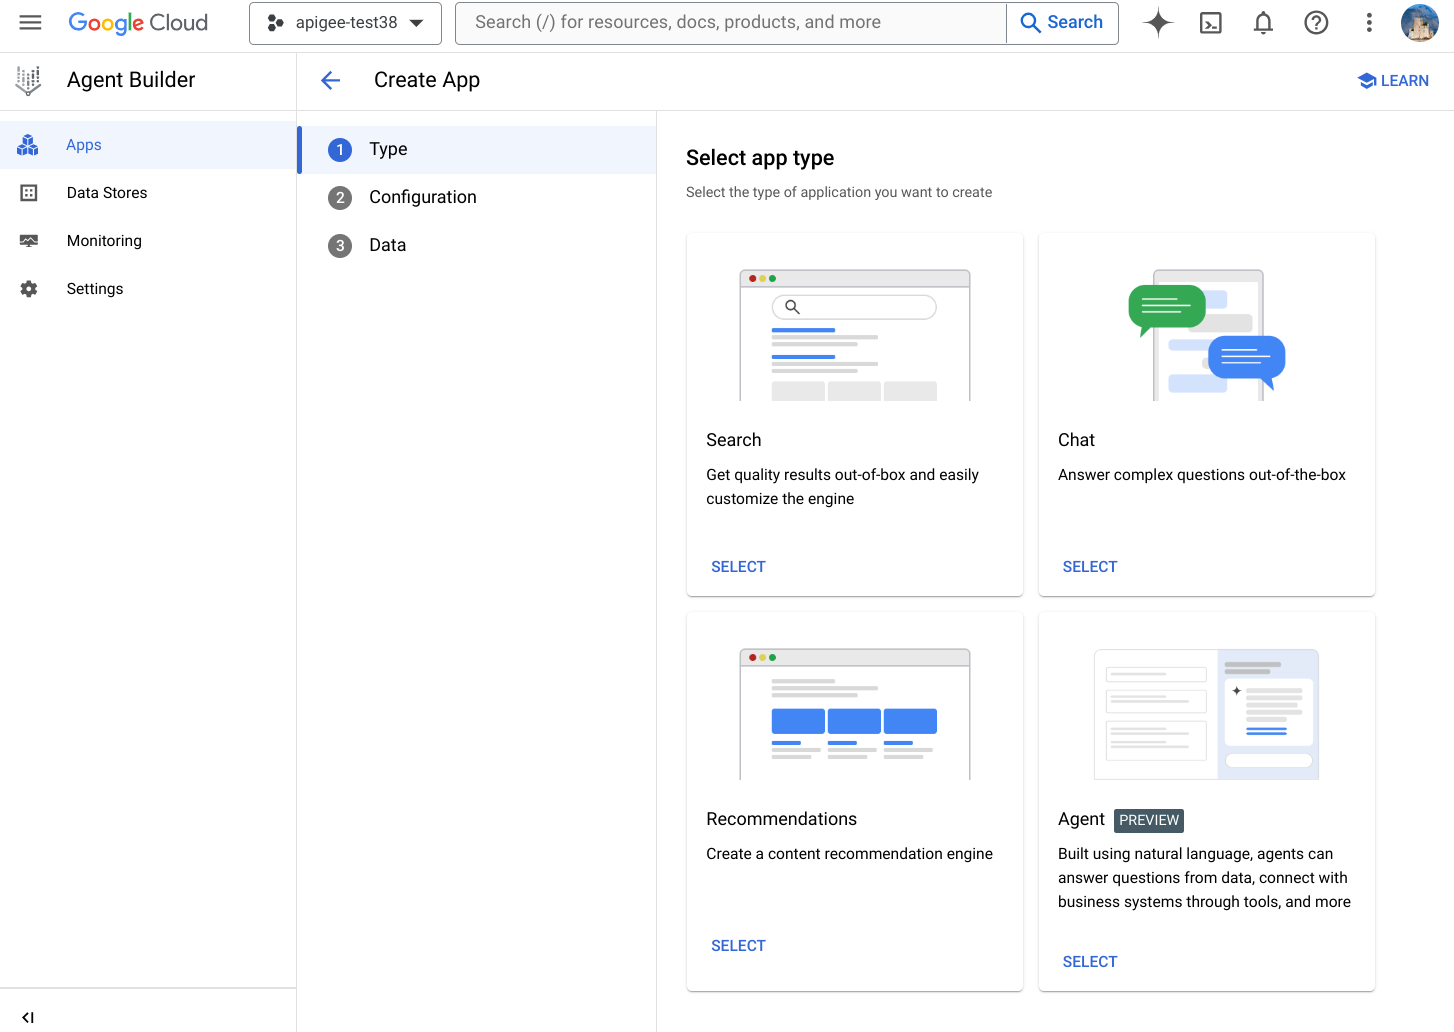The width and height of the screenshot is (1454, 1032).
Task: Click the Monitoring chart icon
Action: pyautogui.click(x=29, y=241)
